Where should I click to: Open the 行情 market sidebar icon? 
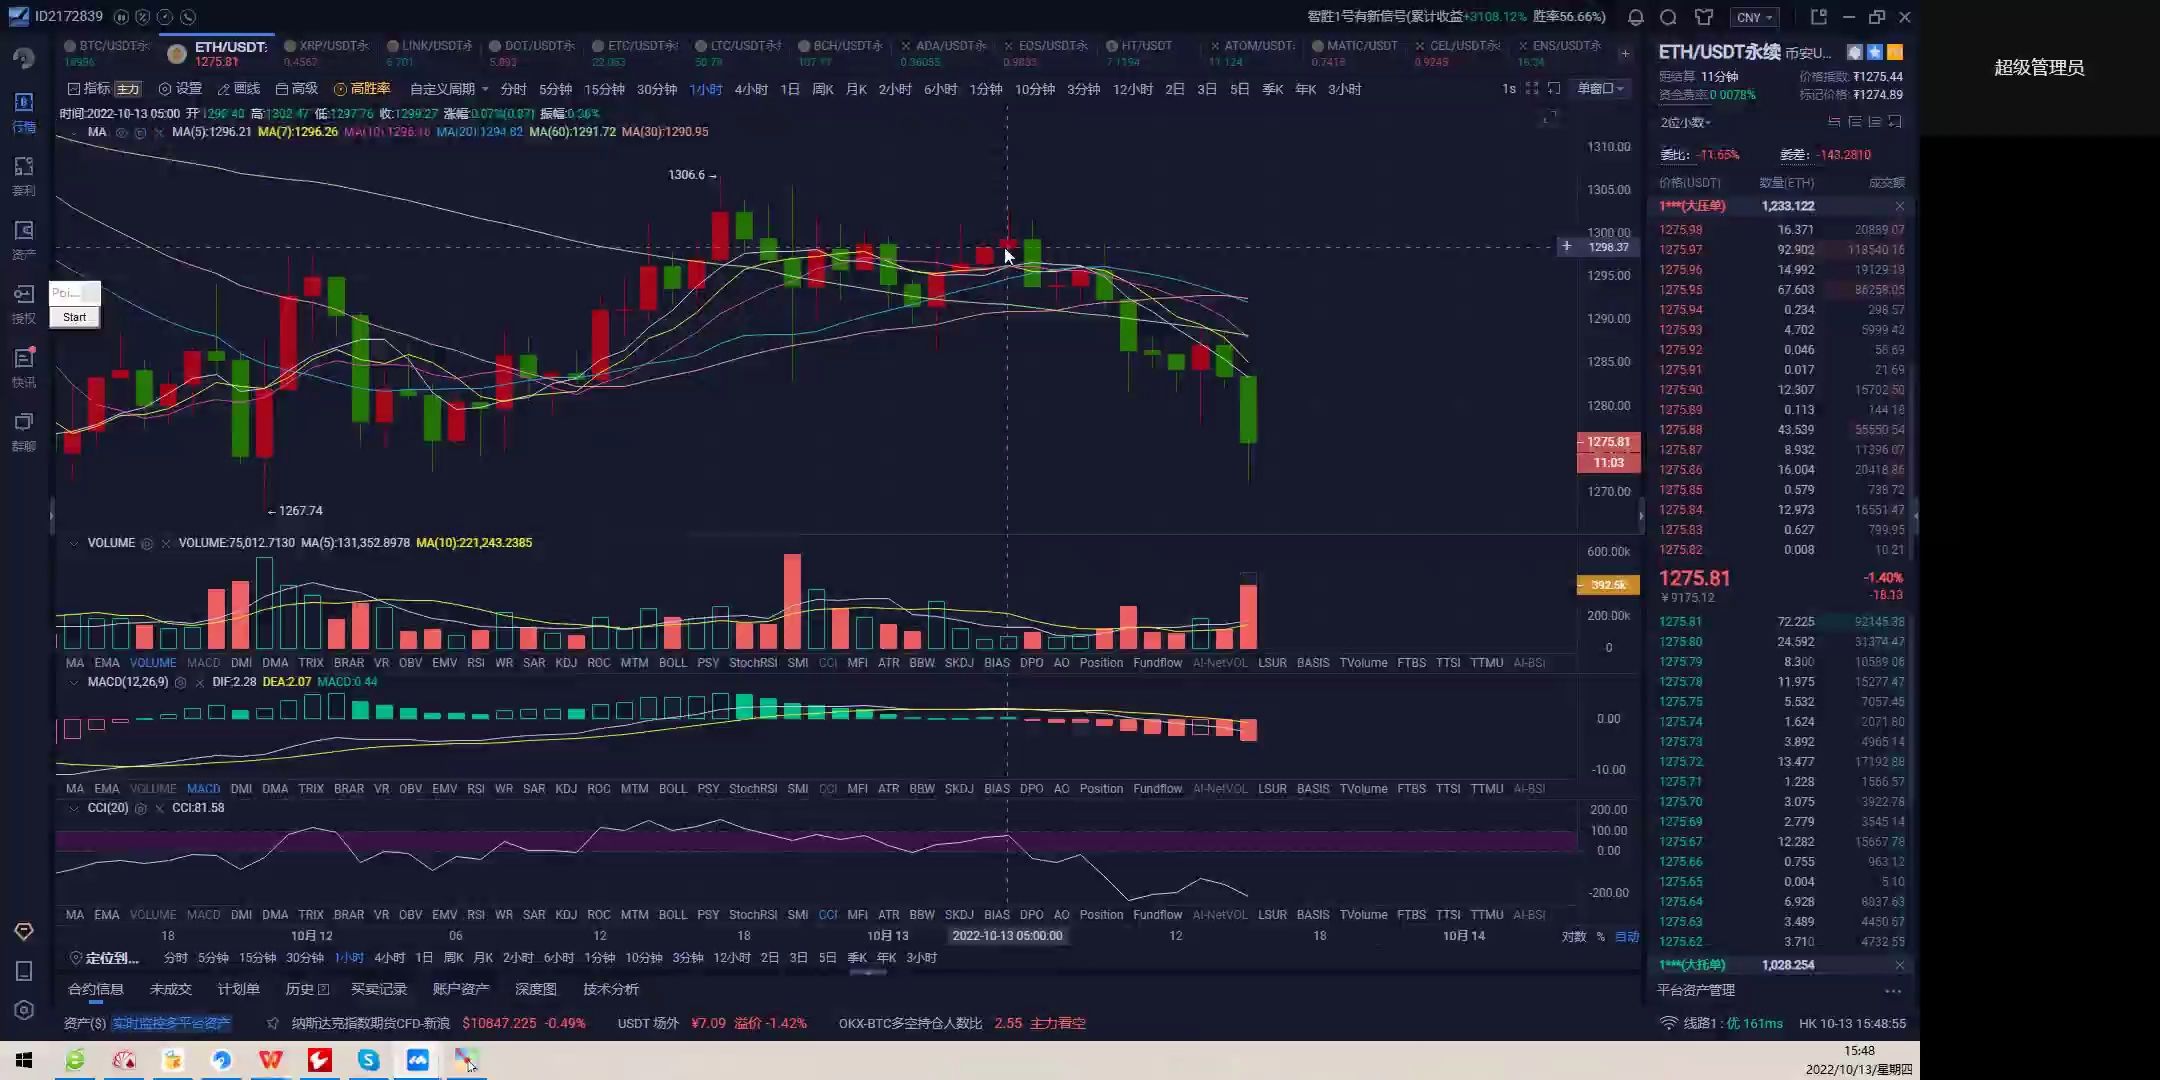point(24,112)
